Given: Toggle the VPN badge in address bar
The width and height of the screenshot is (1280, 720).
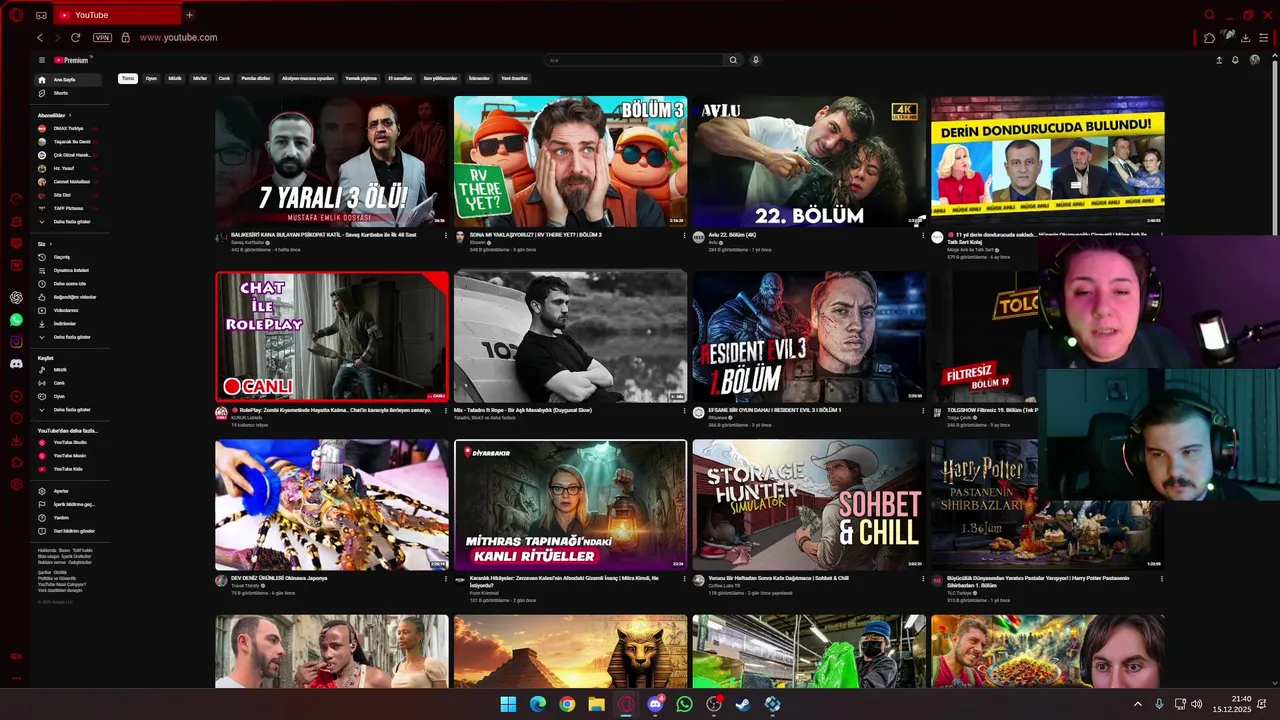Looking at the screenshot, I should (x=102, y=37).
